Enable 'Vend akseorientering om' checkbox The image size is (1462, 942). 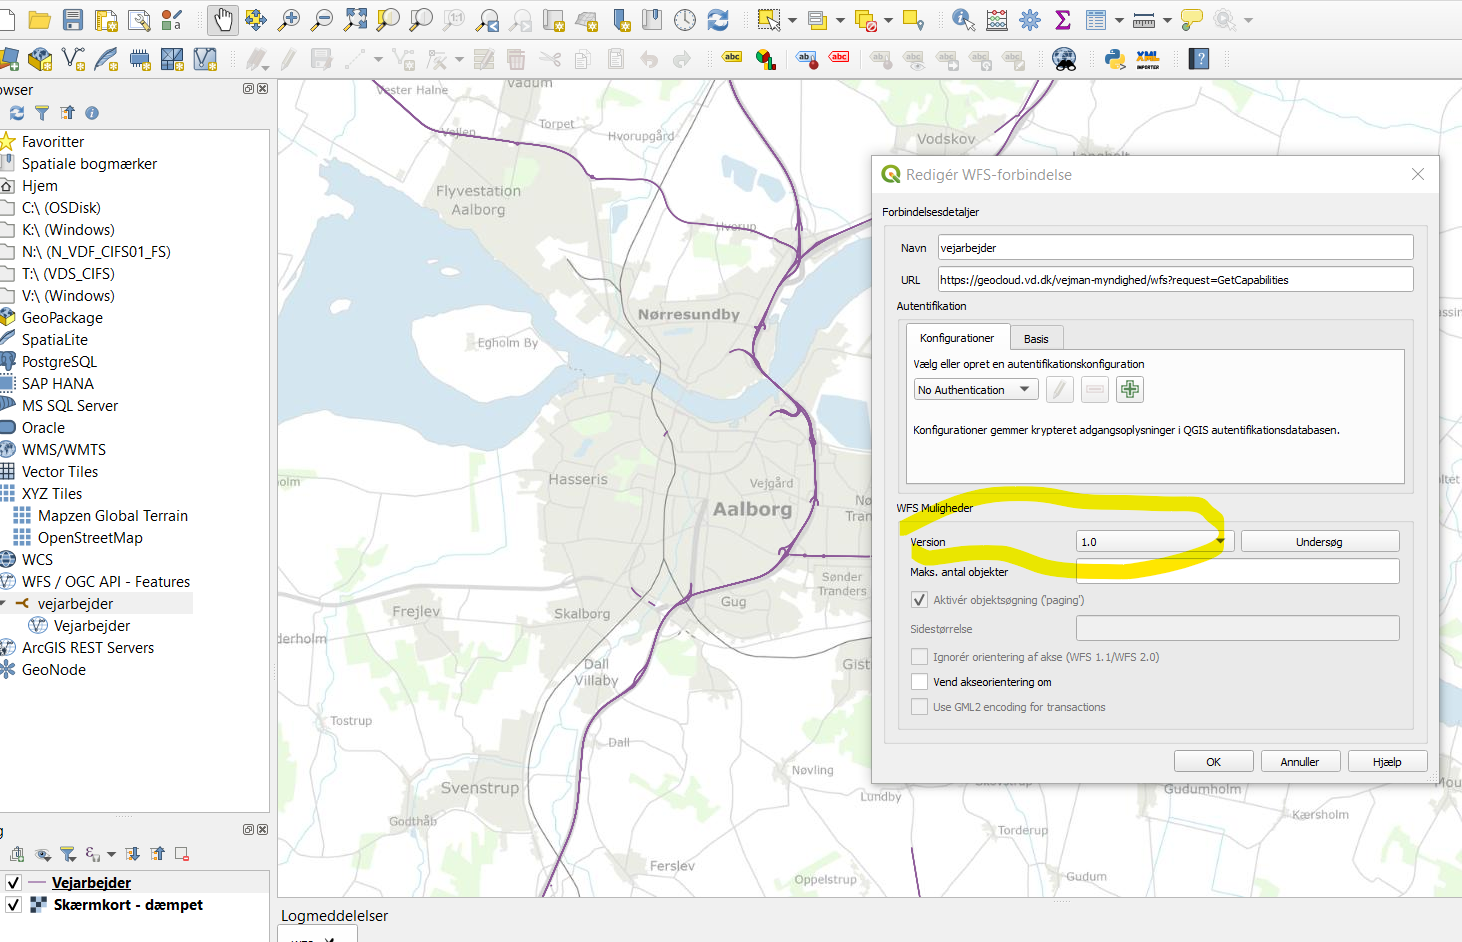click(919, 682)
